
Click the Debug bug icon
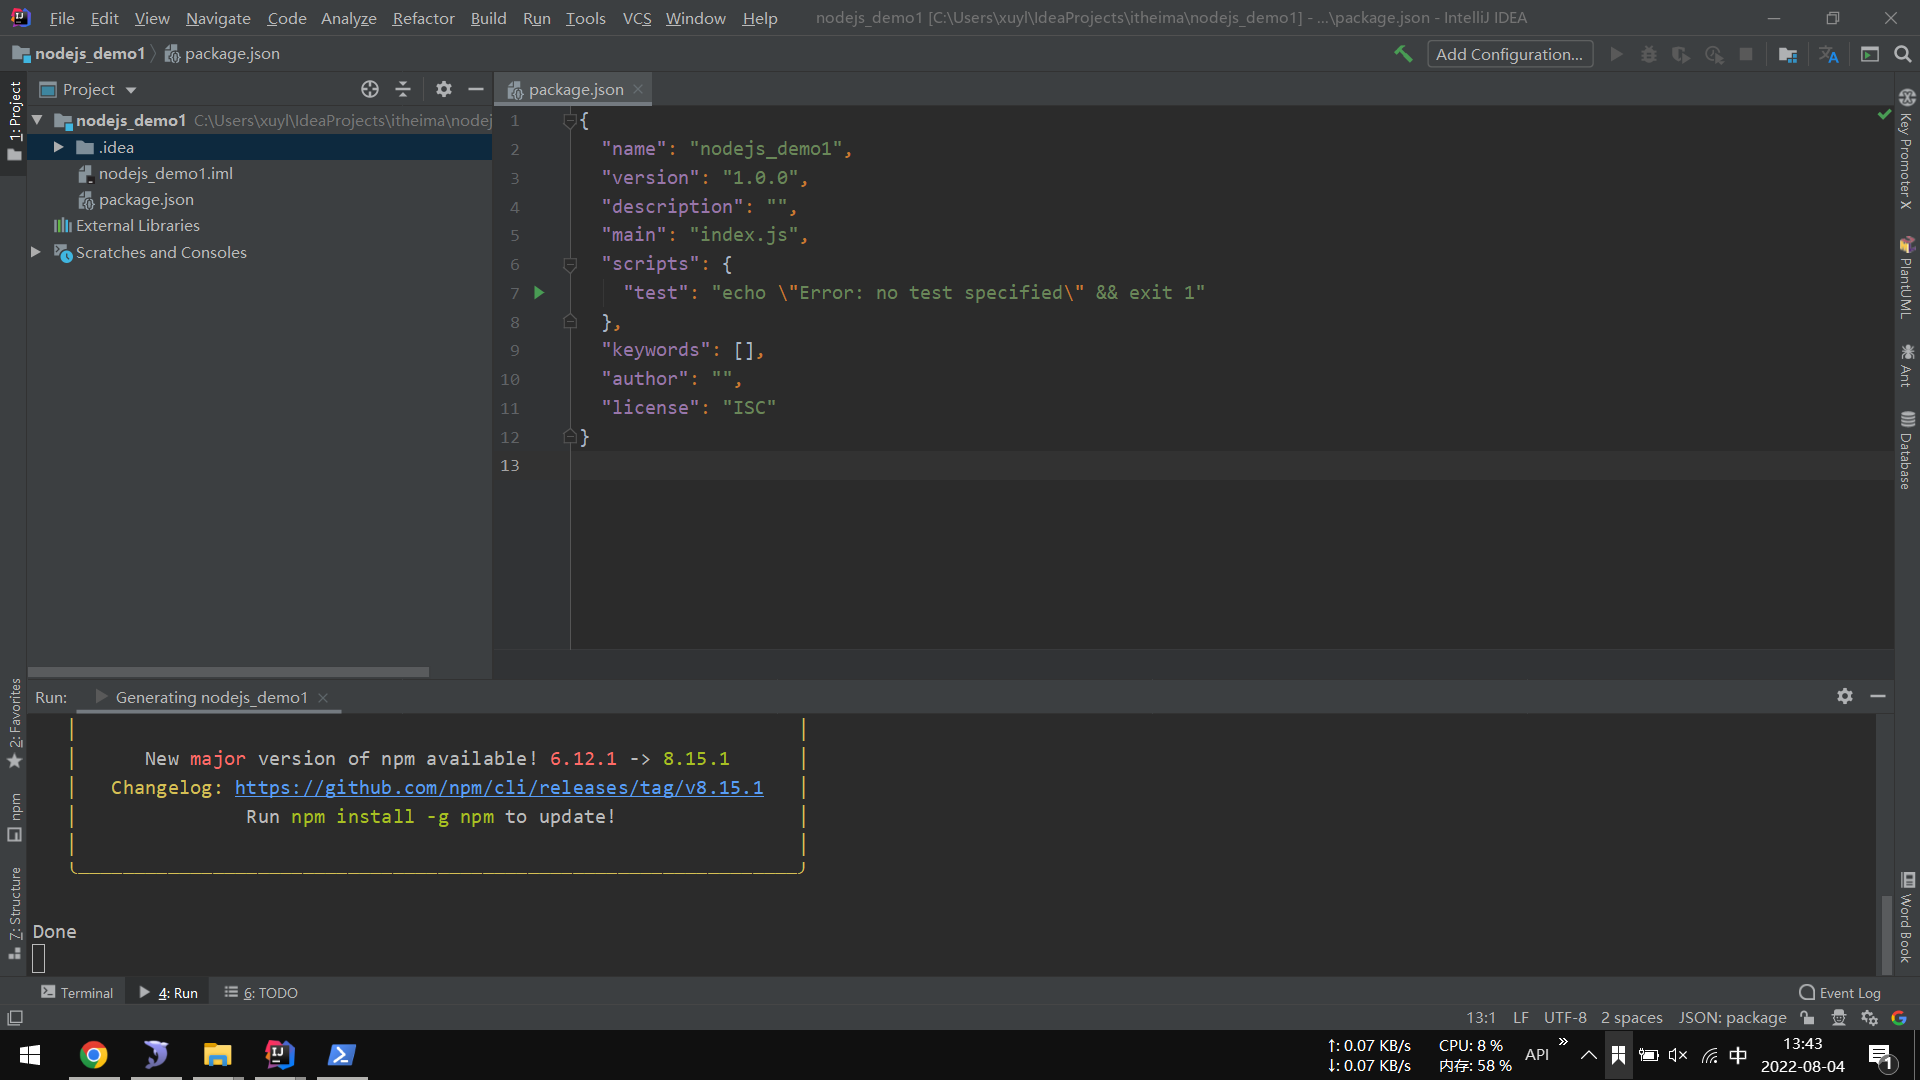pos(1649,54)
